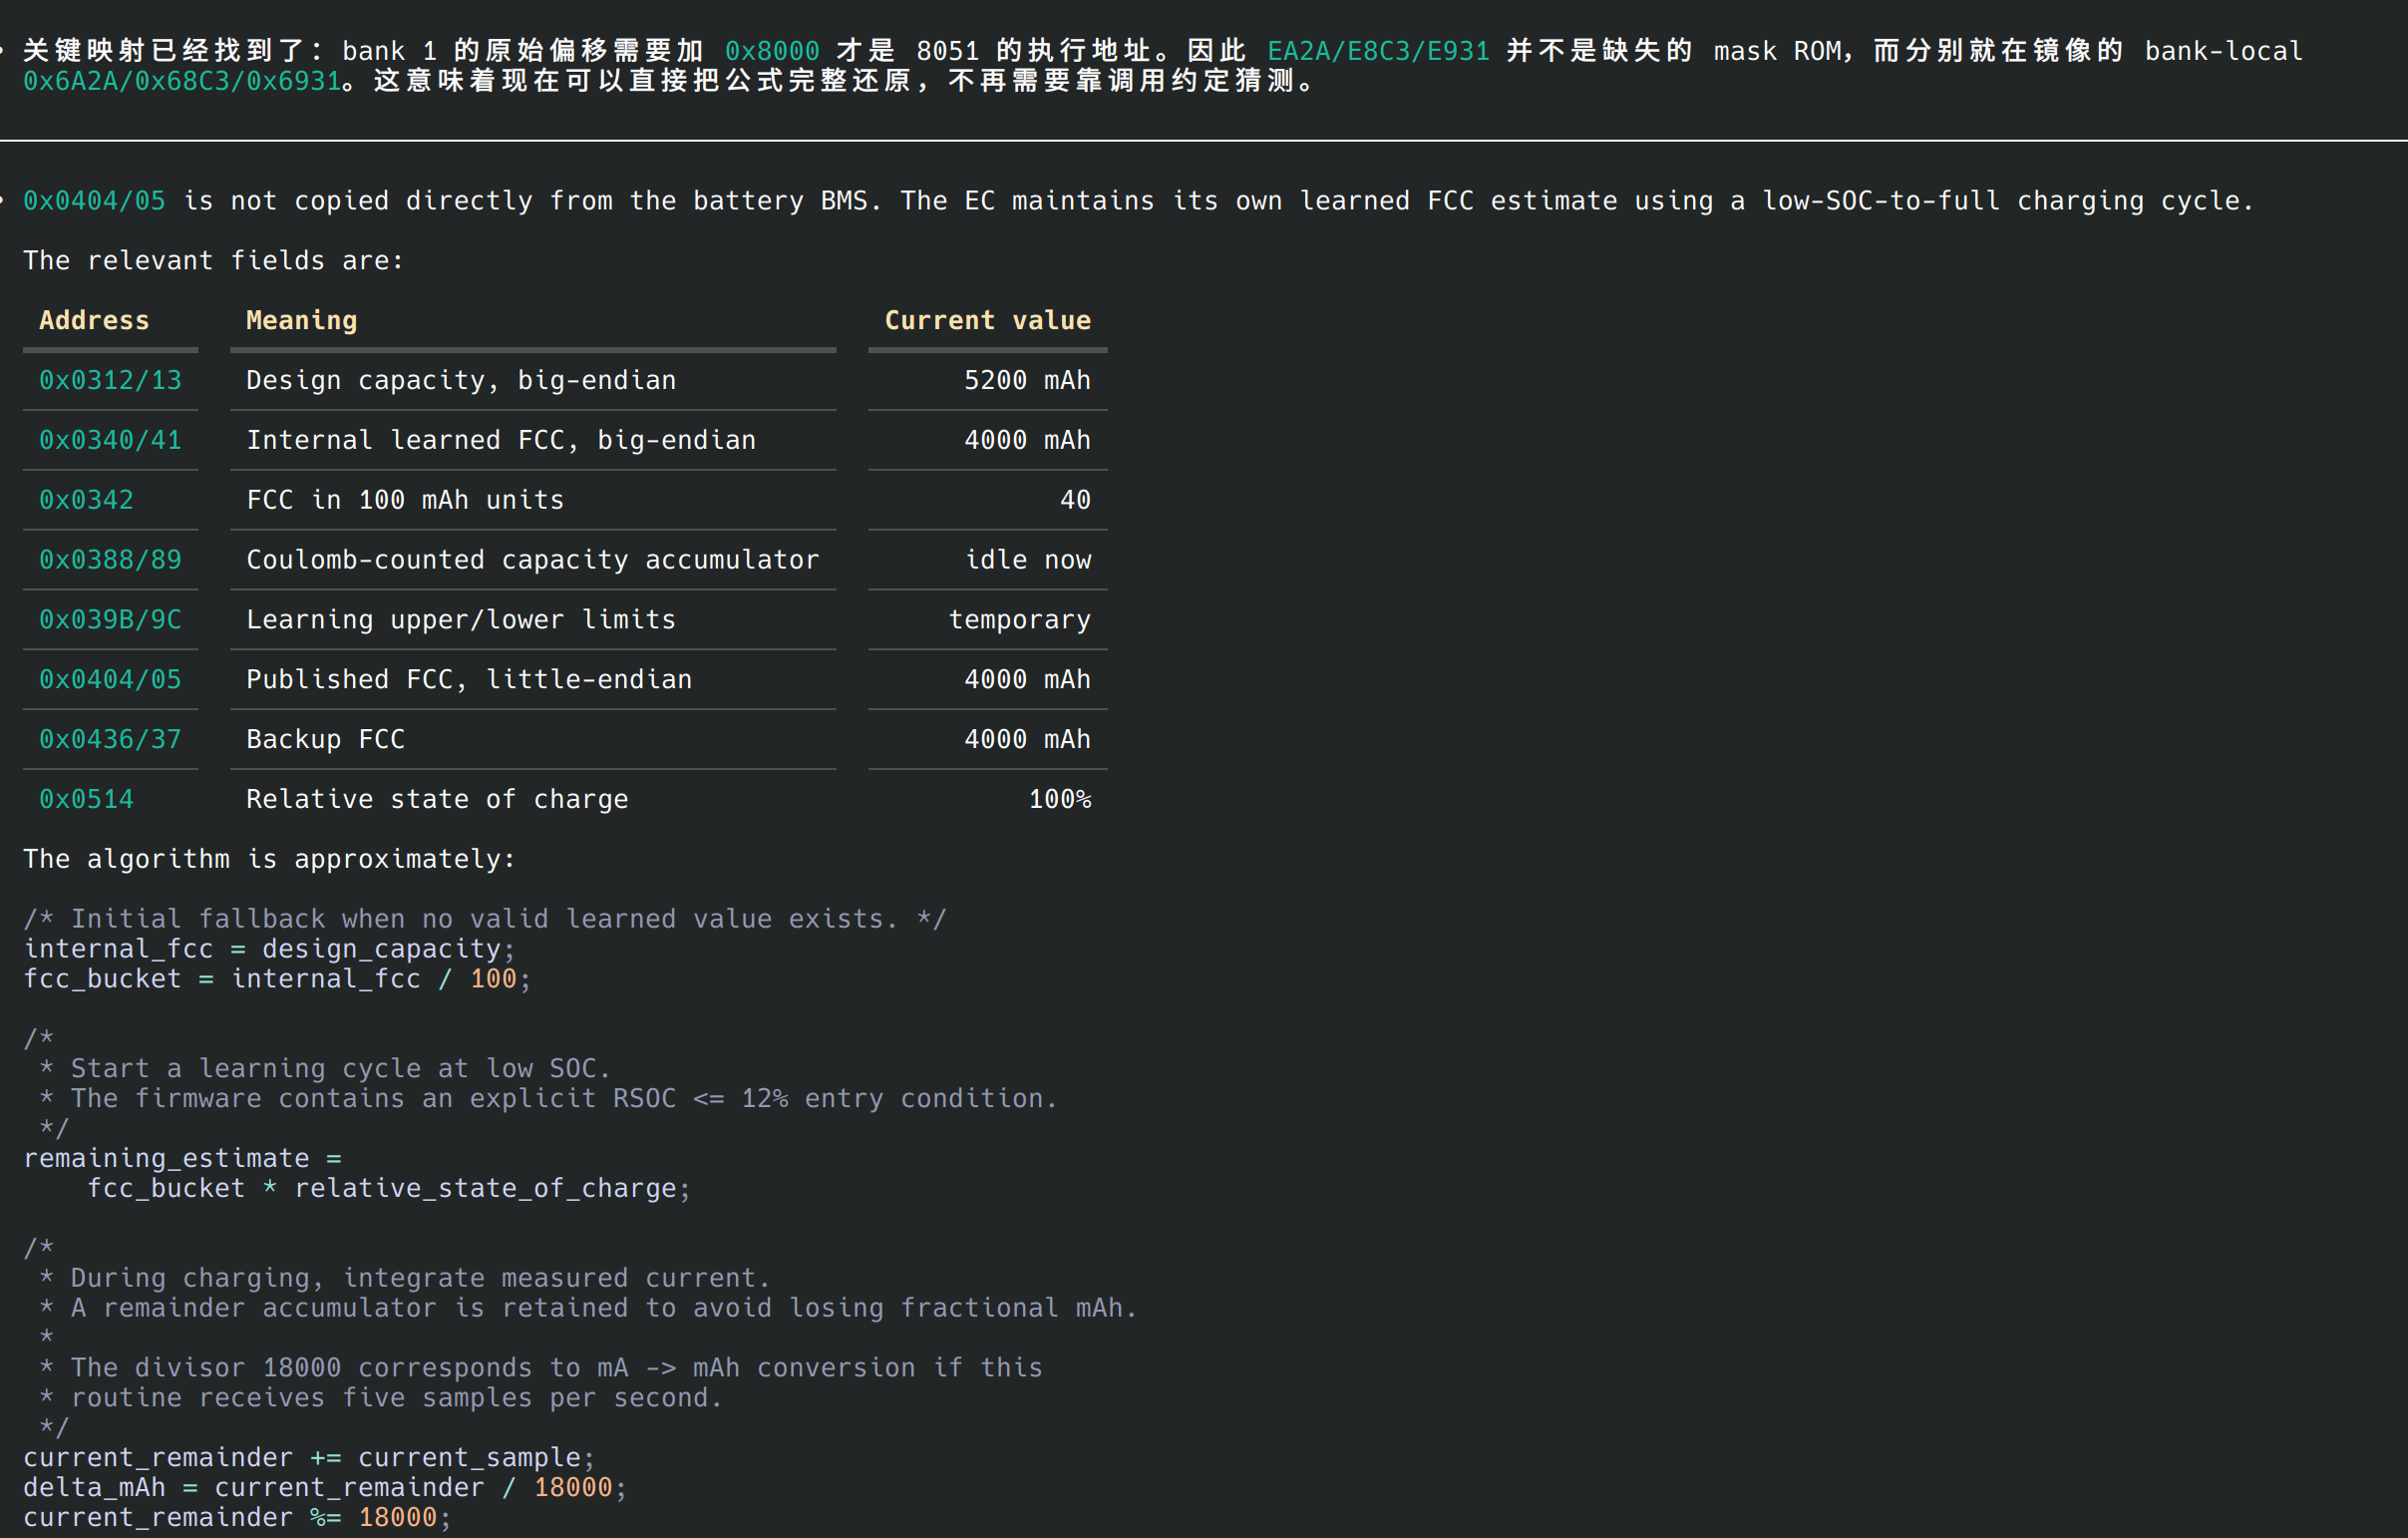2408x1538 pixels.
Task: Click 0x6A2A/0x68C3/0x6931 bank-local addresses
Action: point(182,81)
